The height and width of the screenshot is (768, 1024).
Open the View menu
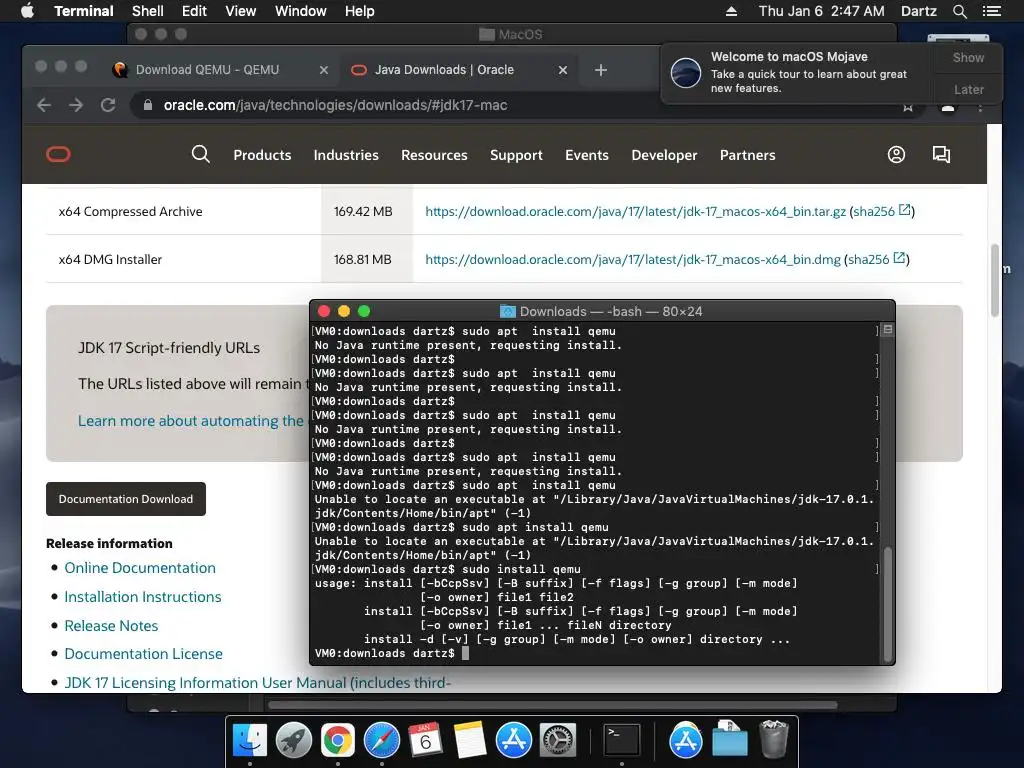pos(240,11)
